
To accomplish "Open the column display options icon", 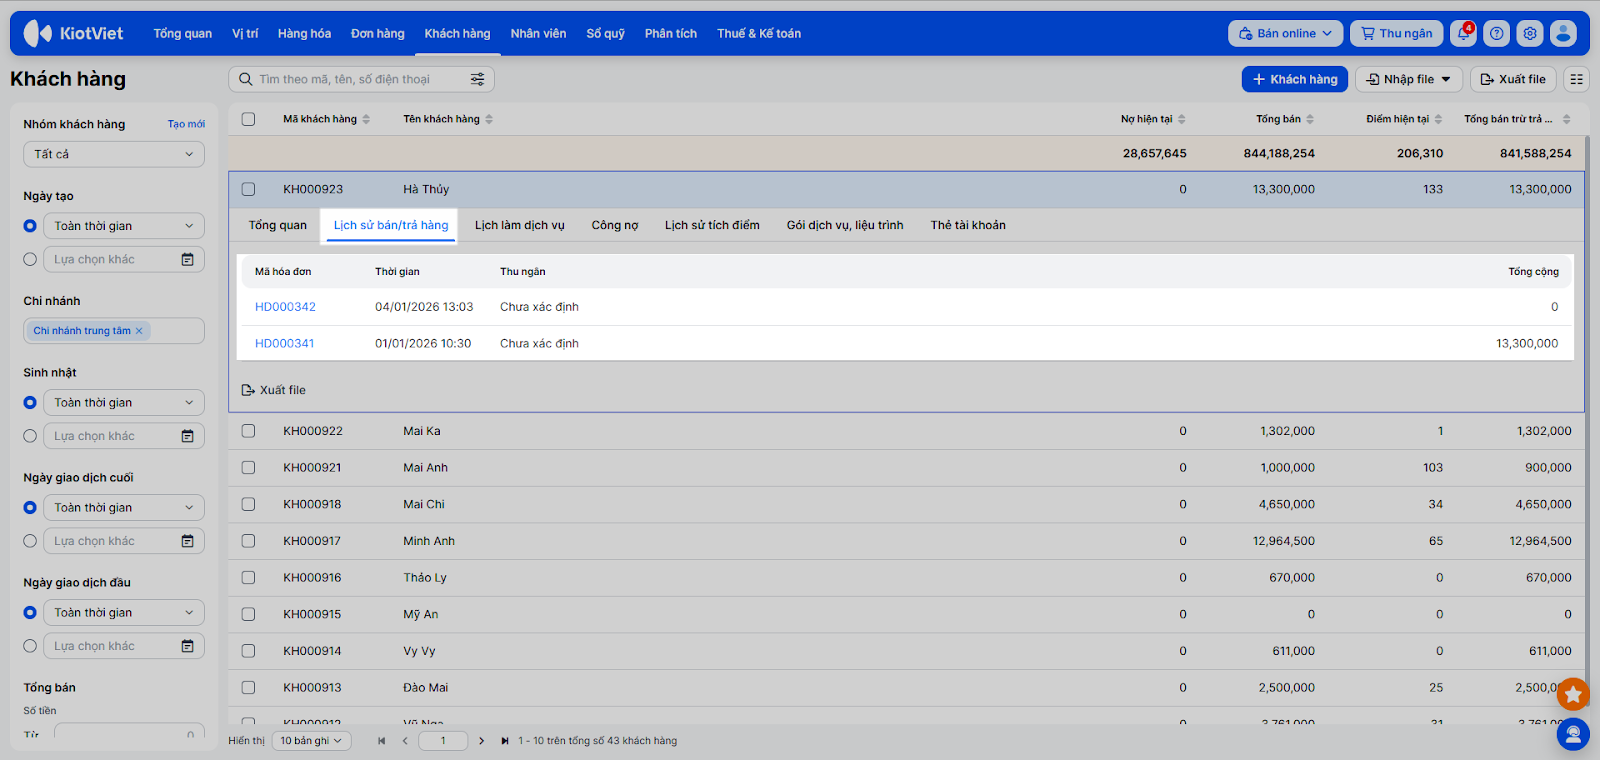I will pyautogui.click(x=1577, y=79).
